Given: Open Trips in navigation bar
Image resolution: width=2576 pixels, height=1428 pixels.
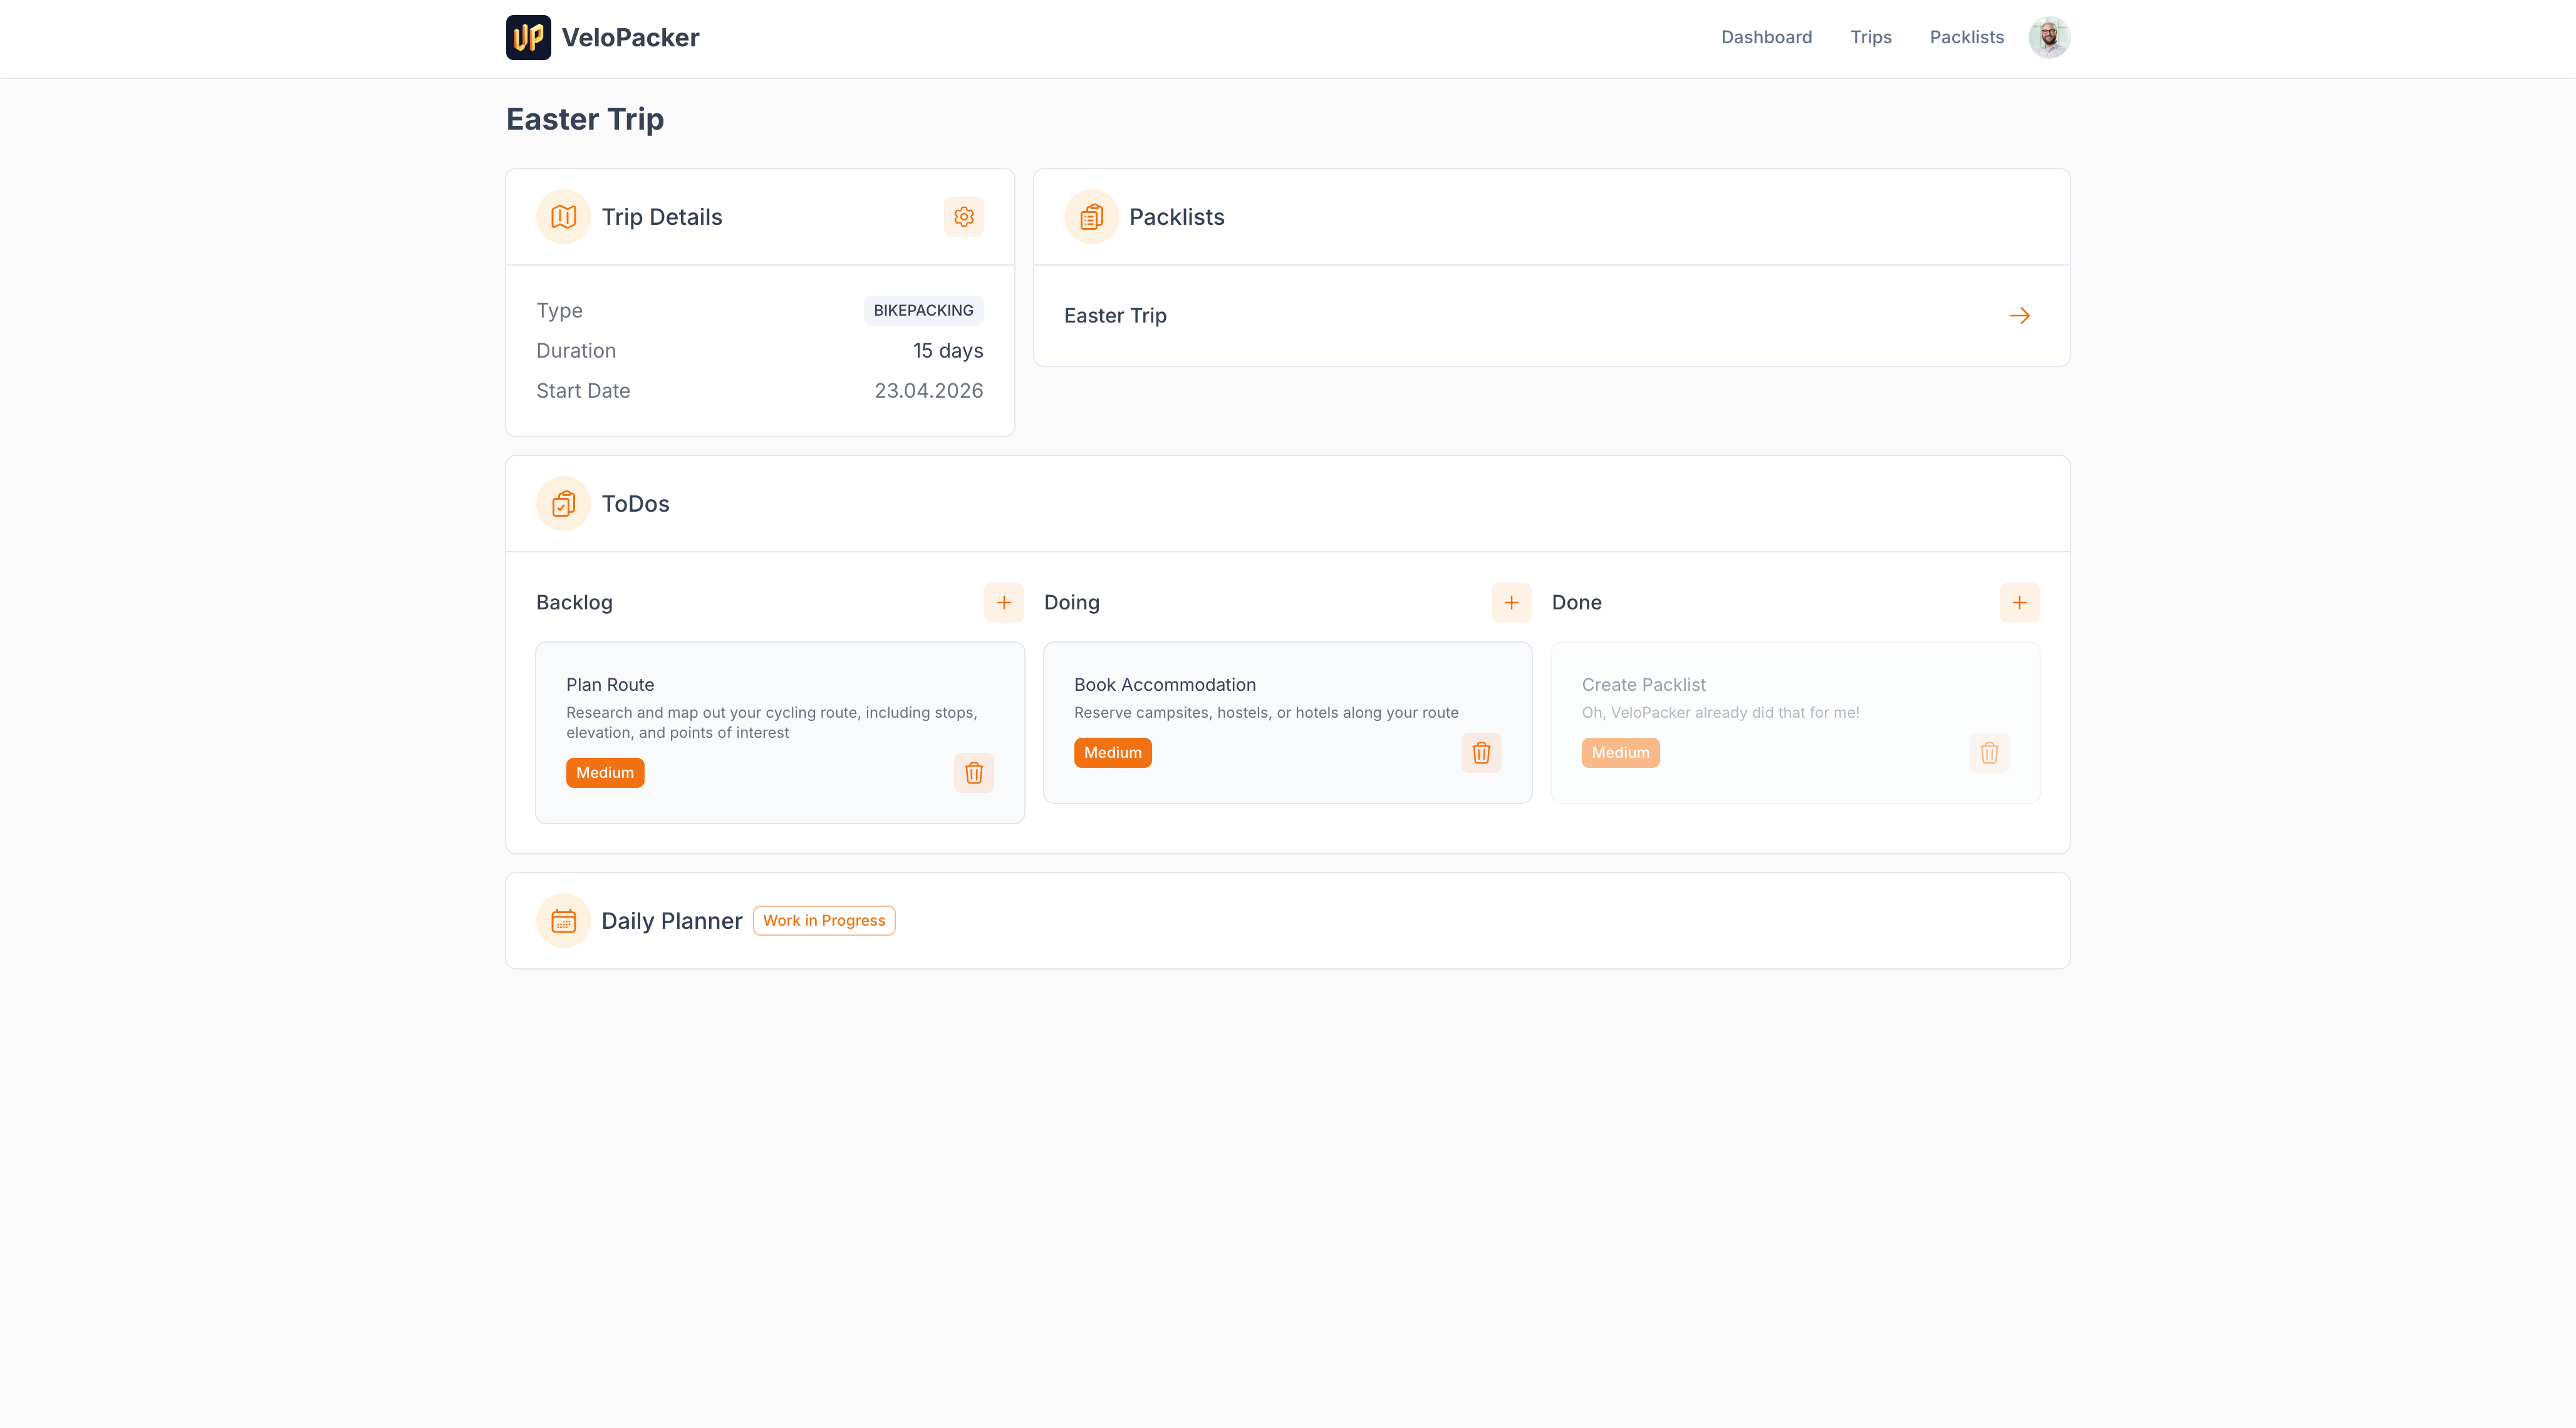Looking at the screenshot, I should tap(1870, 38).
